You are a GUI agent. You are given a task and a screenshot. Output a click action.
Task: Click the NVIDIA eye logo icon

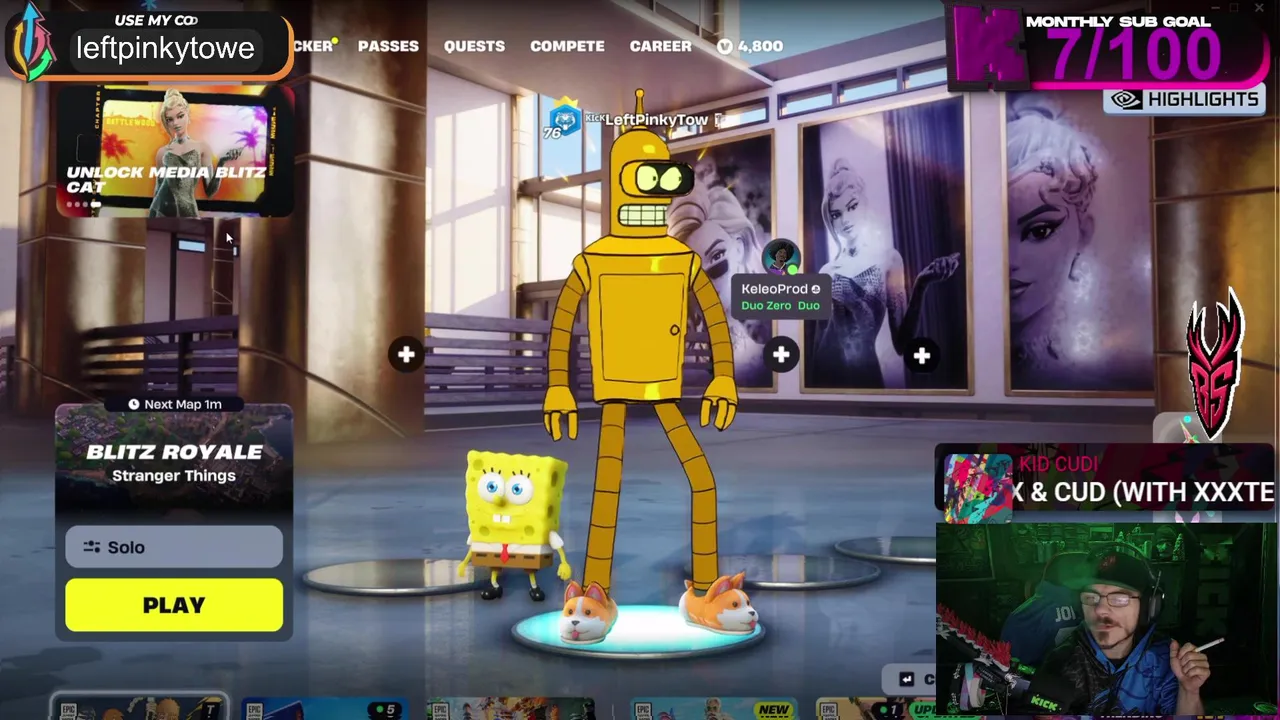click(1127, 100)
